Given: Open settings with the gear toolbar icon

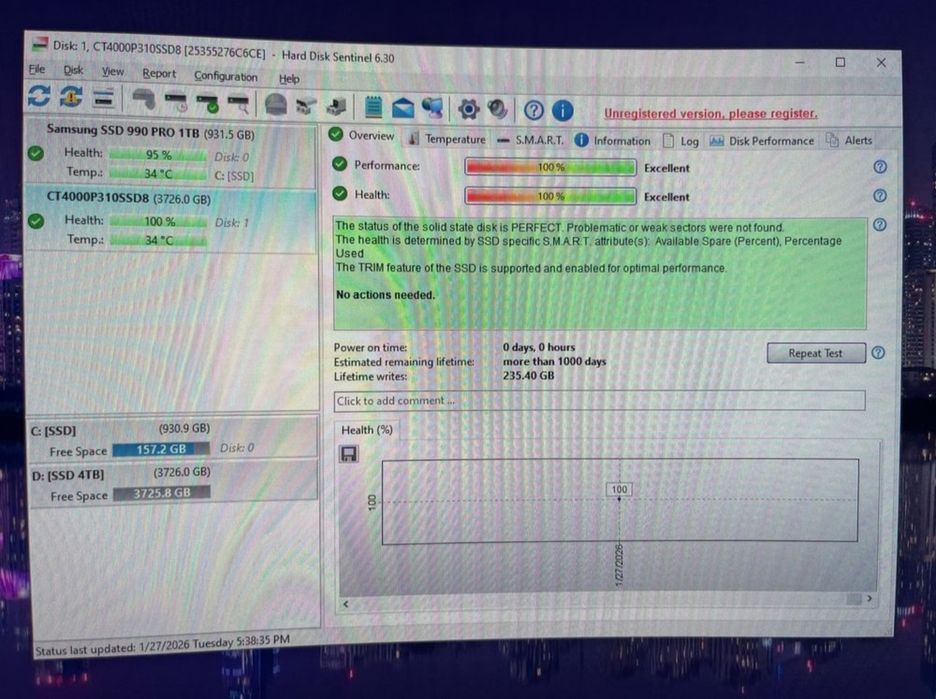Looking at the screenshot, I should tap(469, 109).
